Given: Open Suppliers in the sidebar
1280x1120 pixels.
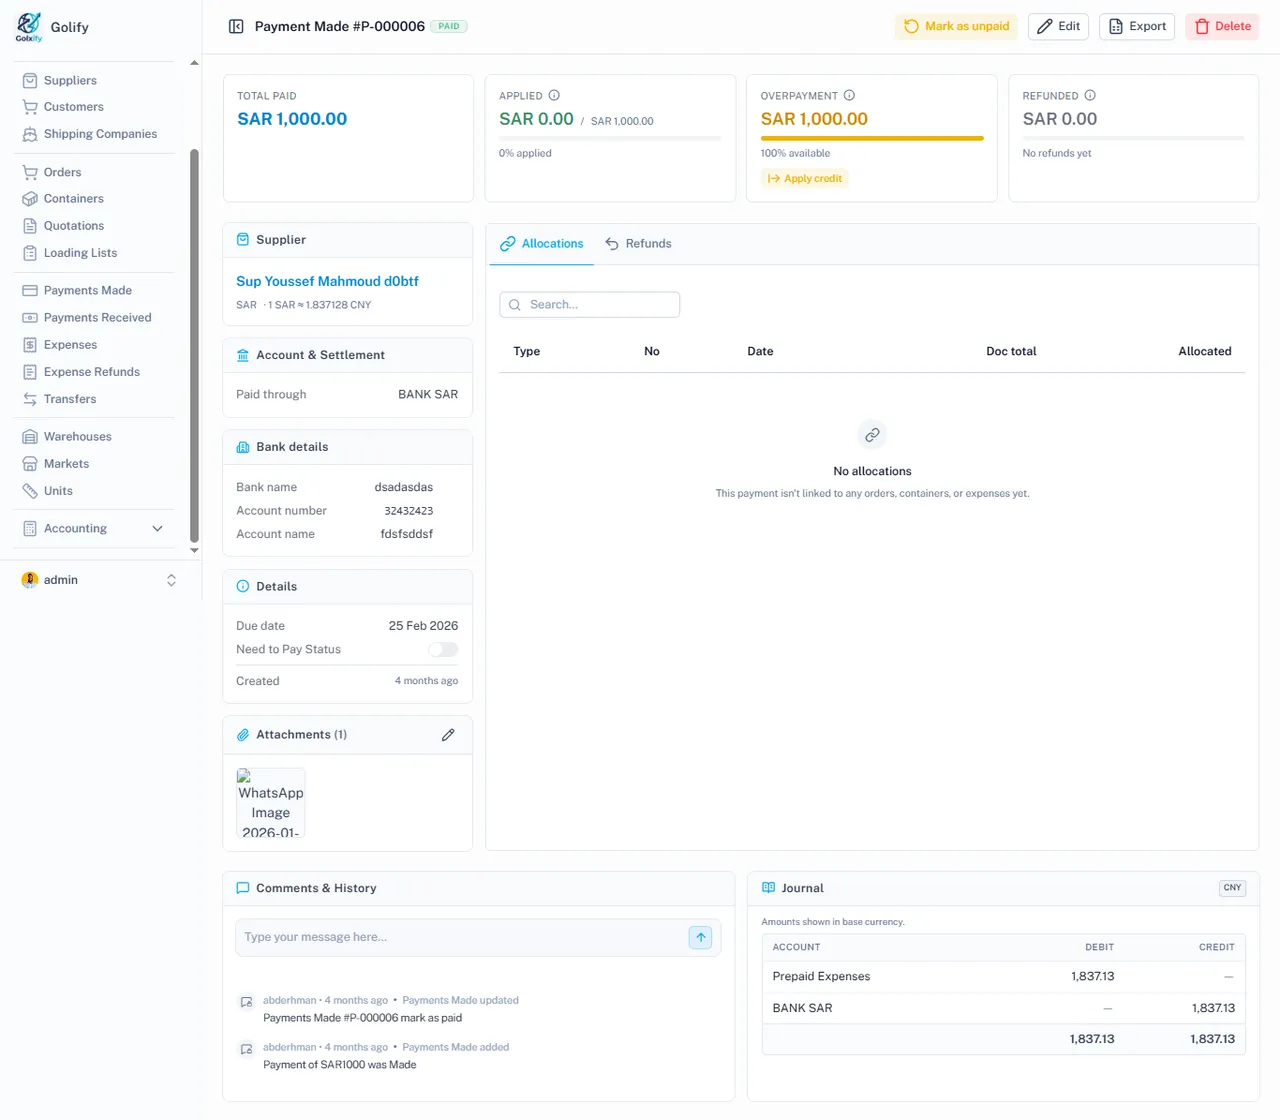Looking at the screenshot, I should (x=70, y=80).
